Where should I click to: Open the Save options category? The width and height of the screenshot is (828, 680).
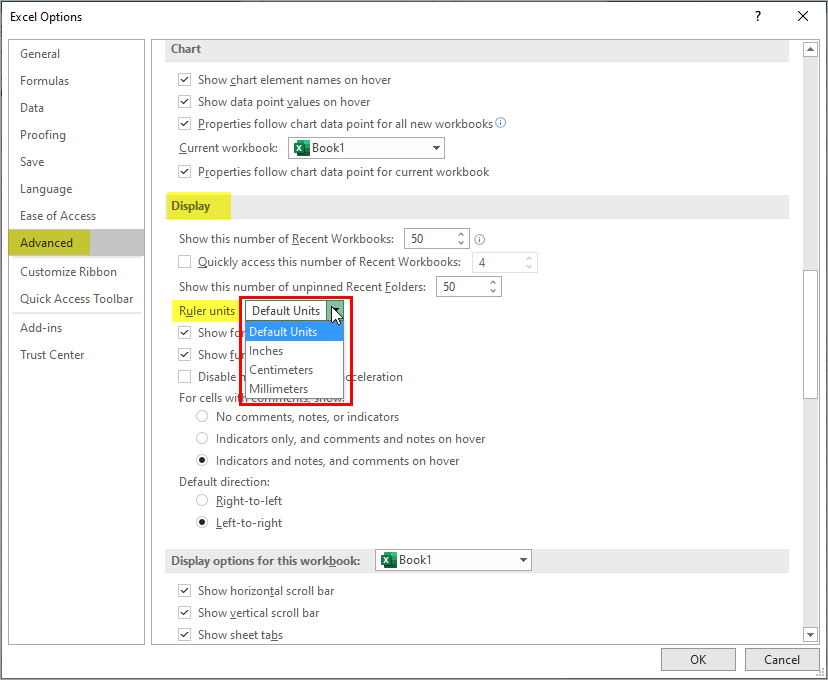77,162
